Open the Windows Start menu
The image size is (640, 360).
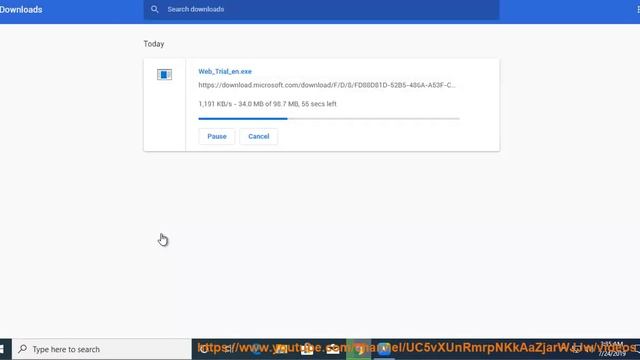[2, 349]
